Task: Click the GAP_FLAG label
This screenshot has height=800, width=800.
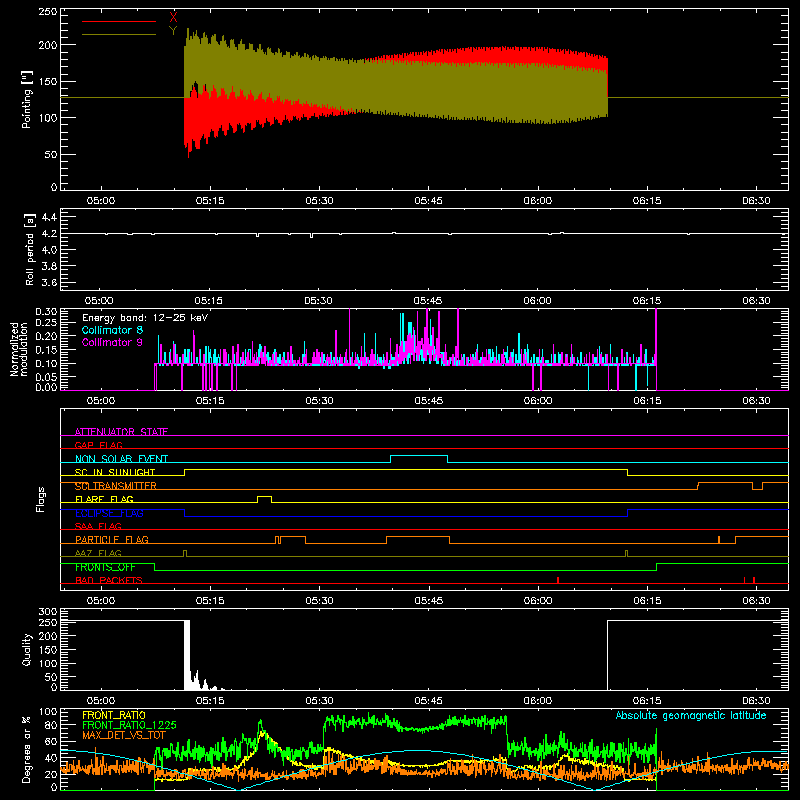Action: pyautogui.click(x=98, y=445)
